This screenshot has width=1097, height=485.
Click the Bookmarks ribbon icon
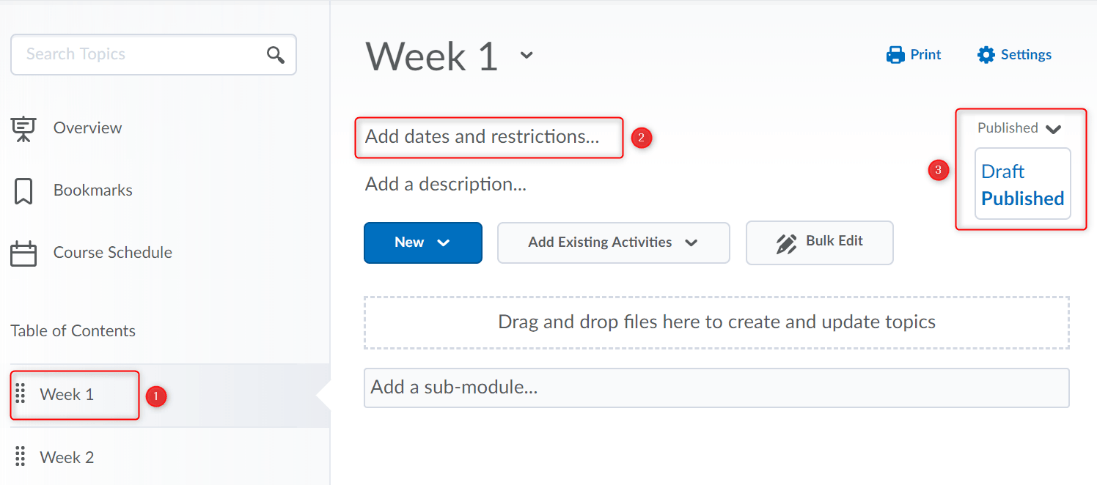pyautogui.click(x=23, y=190)
